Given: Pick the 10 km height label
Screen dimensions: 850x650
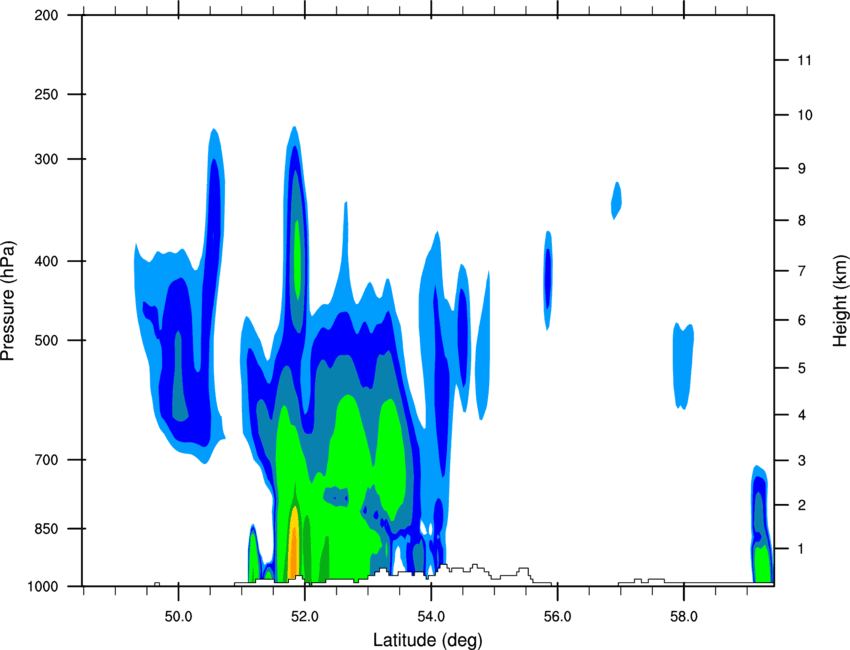Looking at the screenshot, I should [805, 115].
